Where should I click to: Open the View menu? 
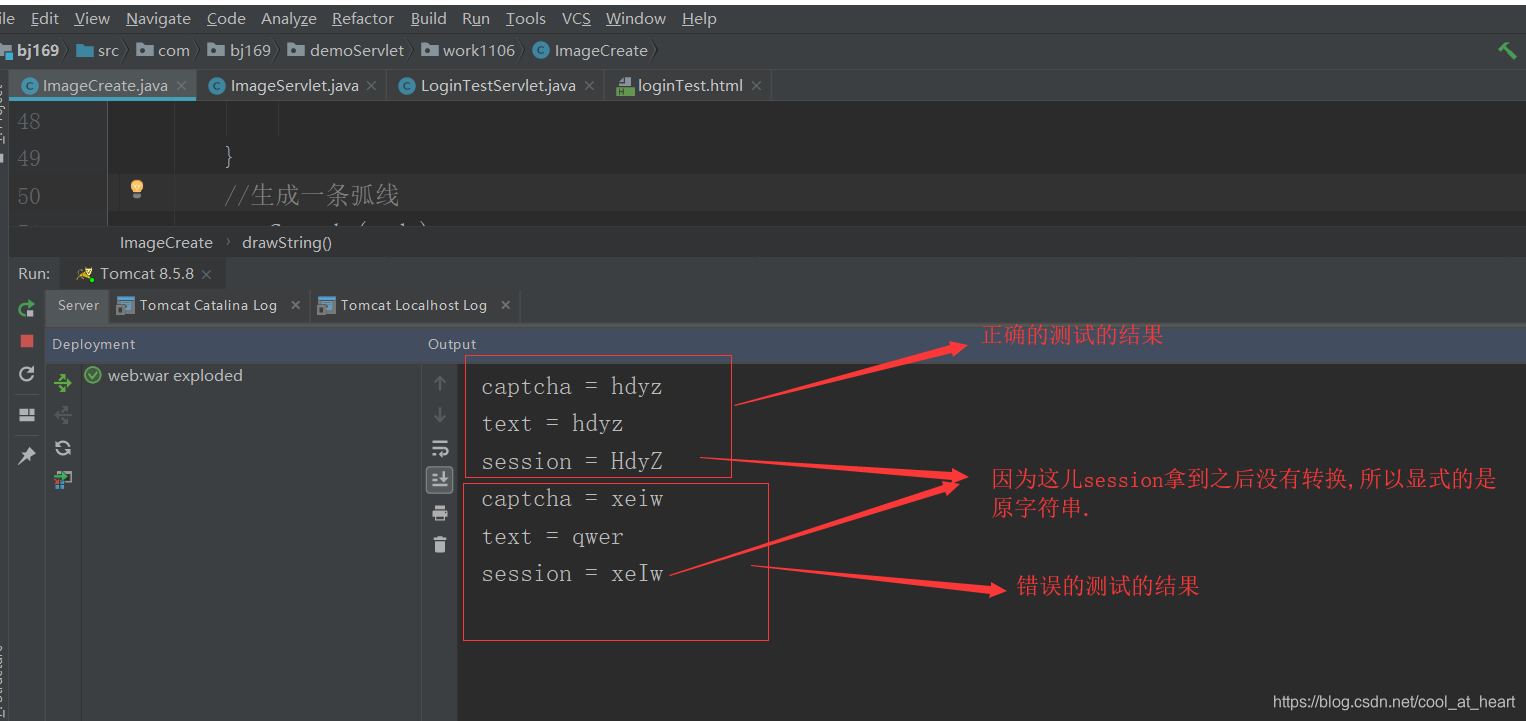92,19
